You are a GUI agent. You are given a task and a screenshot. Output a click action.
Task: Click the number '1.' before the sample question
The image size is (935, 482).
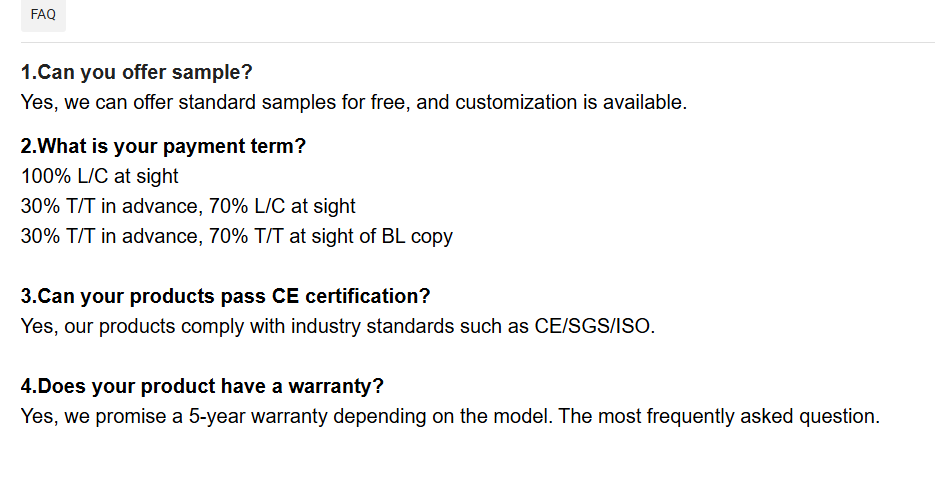click(29, 72)
